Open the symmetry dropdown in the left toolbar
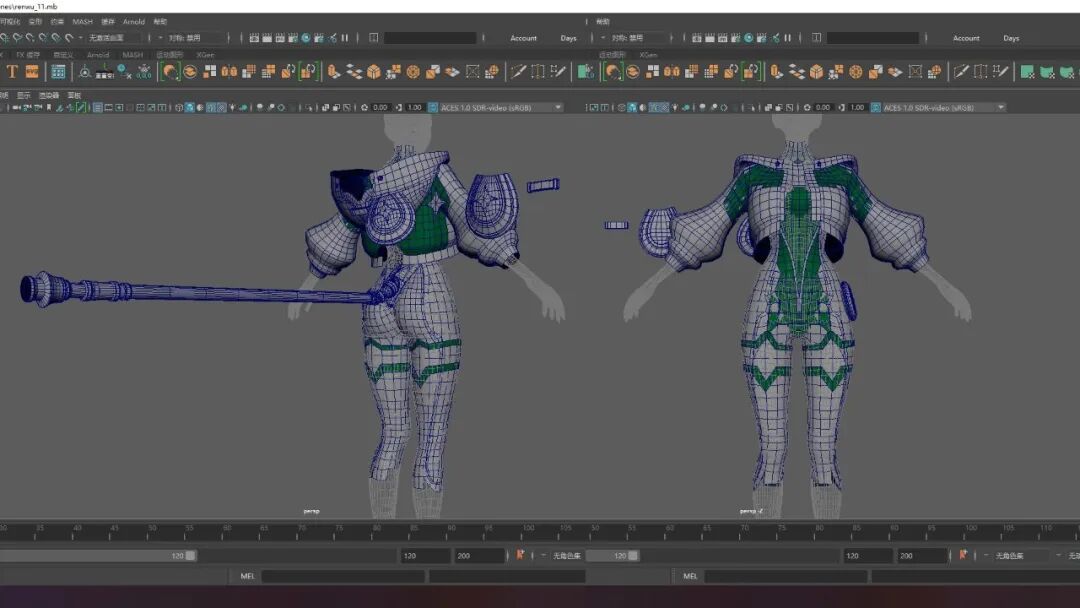 pyautogui.click(x=191, y=38)
